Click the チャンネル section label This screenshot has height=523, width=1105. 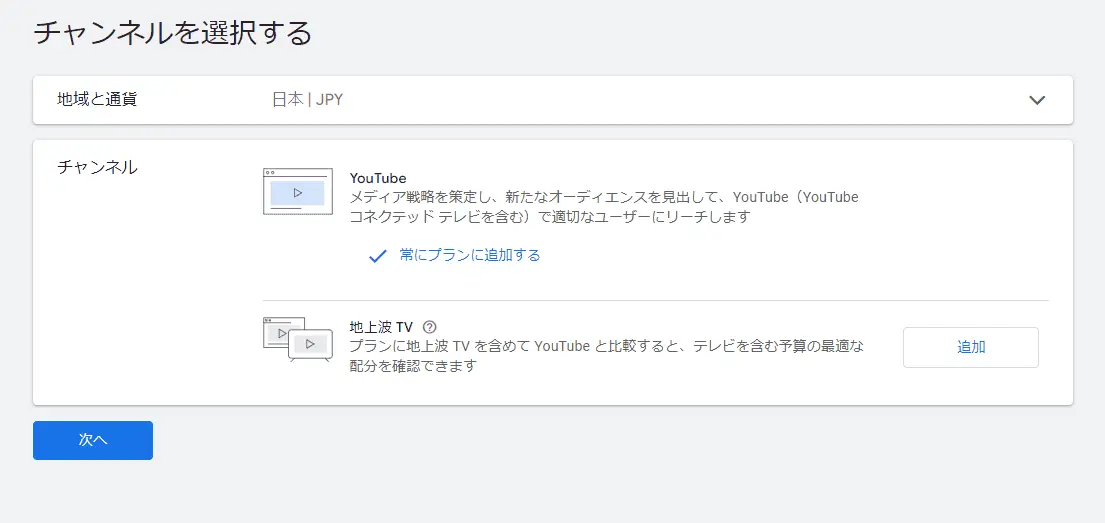point(97,167)
